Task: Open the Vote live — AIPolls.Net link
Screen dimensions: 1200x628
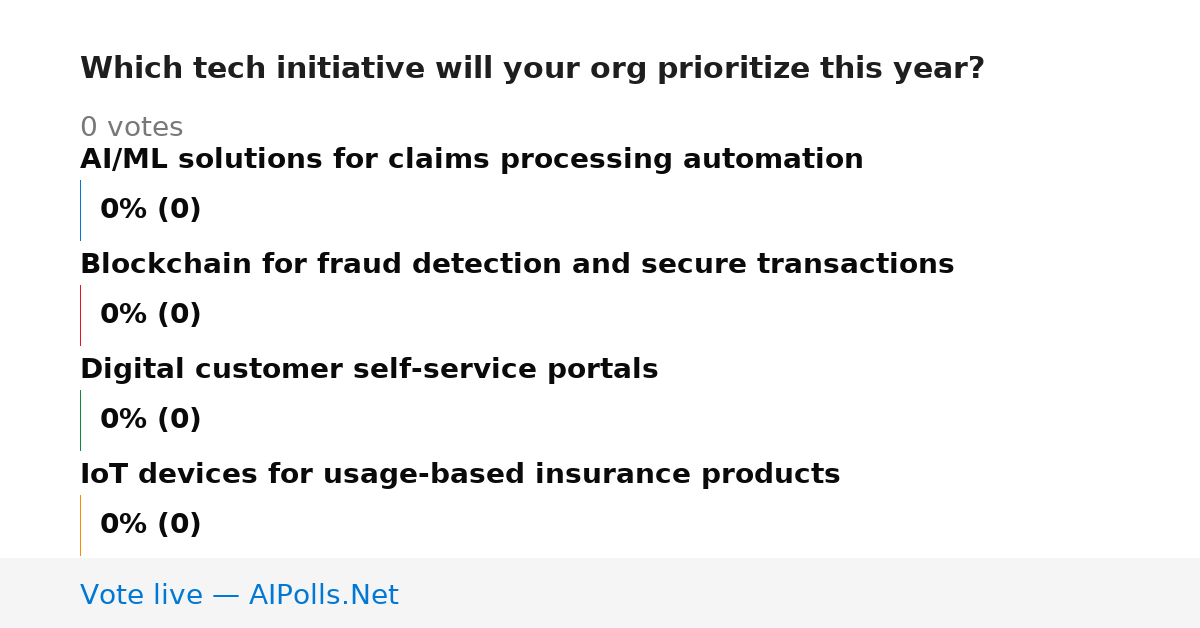Action: click(x=239, y=595)
